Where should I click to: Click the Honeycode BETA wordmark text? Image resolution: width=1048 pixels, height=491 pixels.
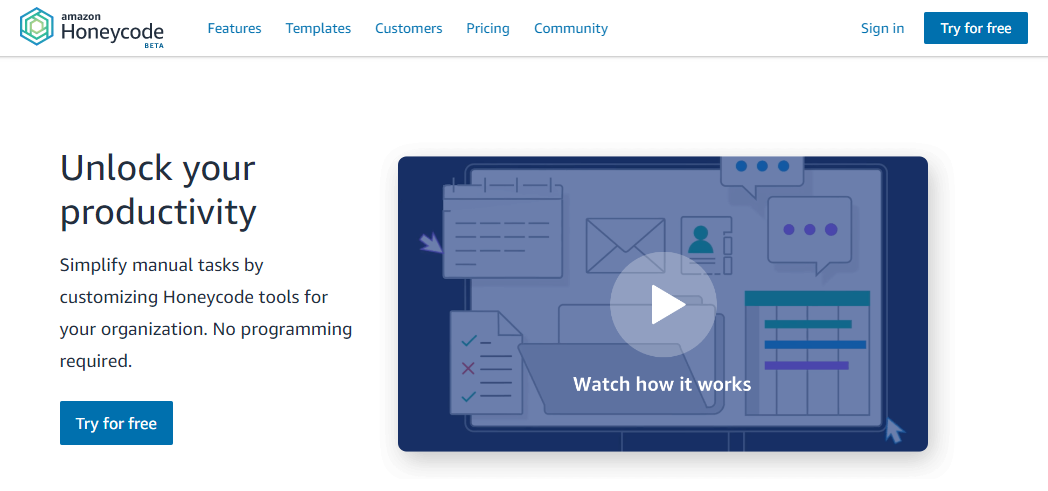click(x=112, y=29)
